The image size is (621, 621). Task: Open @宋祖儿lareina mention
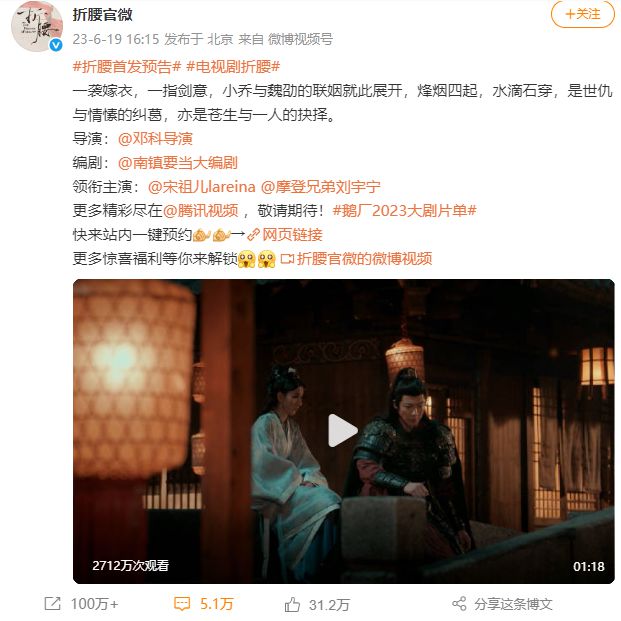point(202,187)
